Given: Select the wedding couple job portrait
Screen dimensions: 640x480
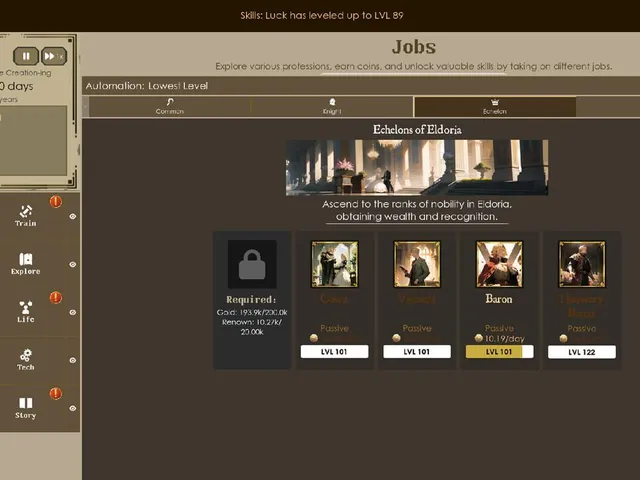Looking at the screenshot, I should 335,264.
